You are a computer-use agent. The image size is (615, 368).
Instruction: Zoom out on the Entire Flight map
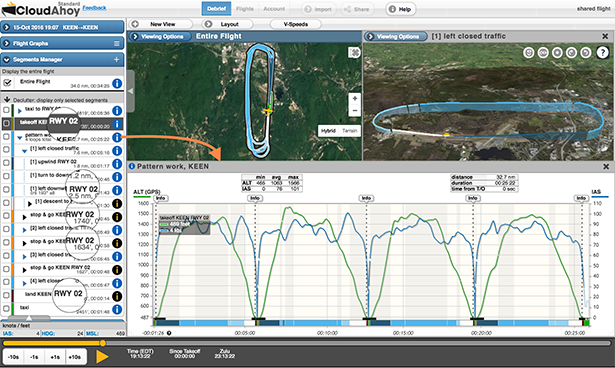click(355, 111)
